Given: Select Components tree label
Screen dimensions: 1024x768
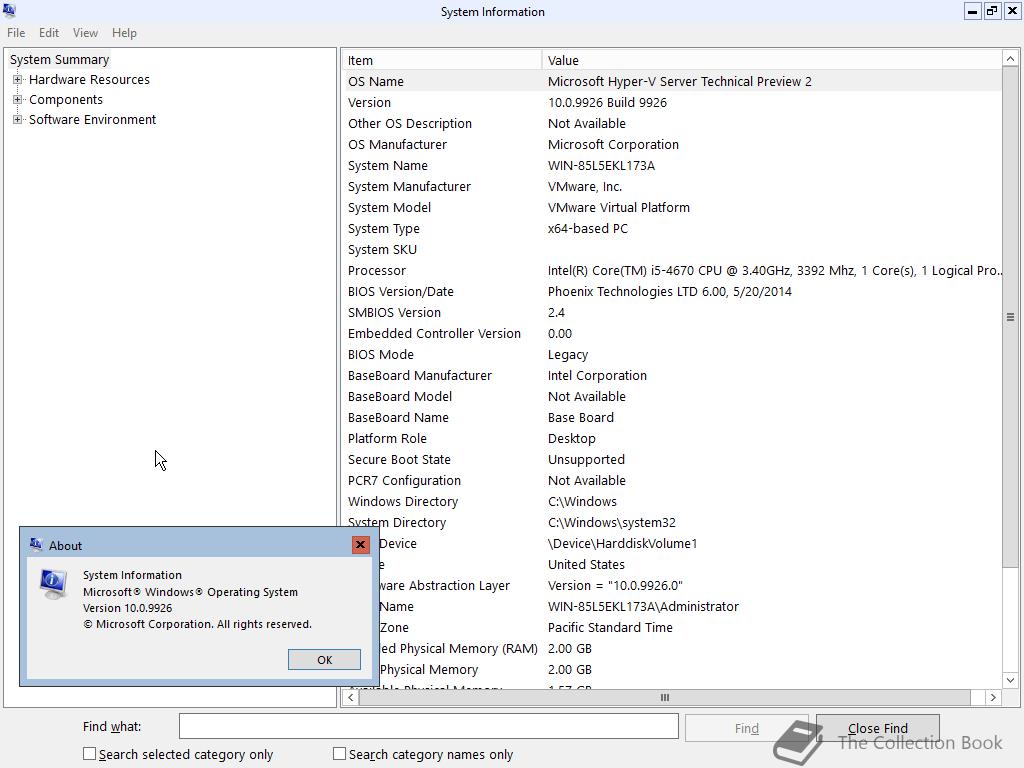Looking at the screenshot, I should [x=66, y=100].
